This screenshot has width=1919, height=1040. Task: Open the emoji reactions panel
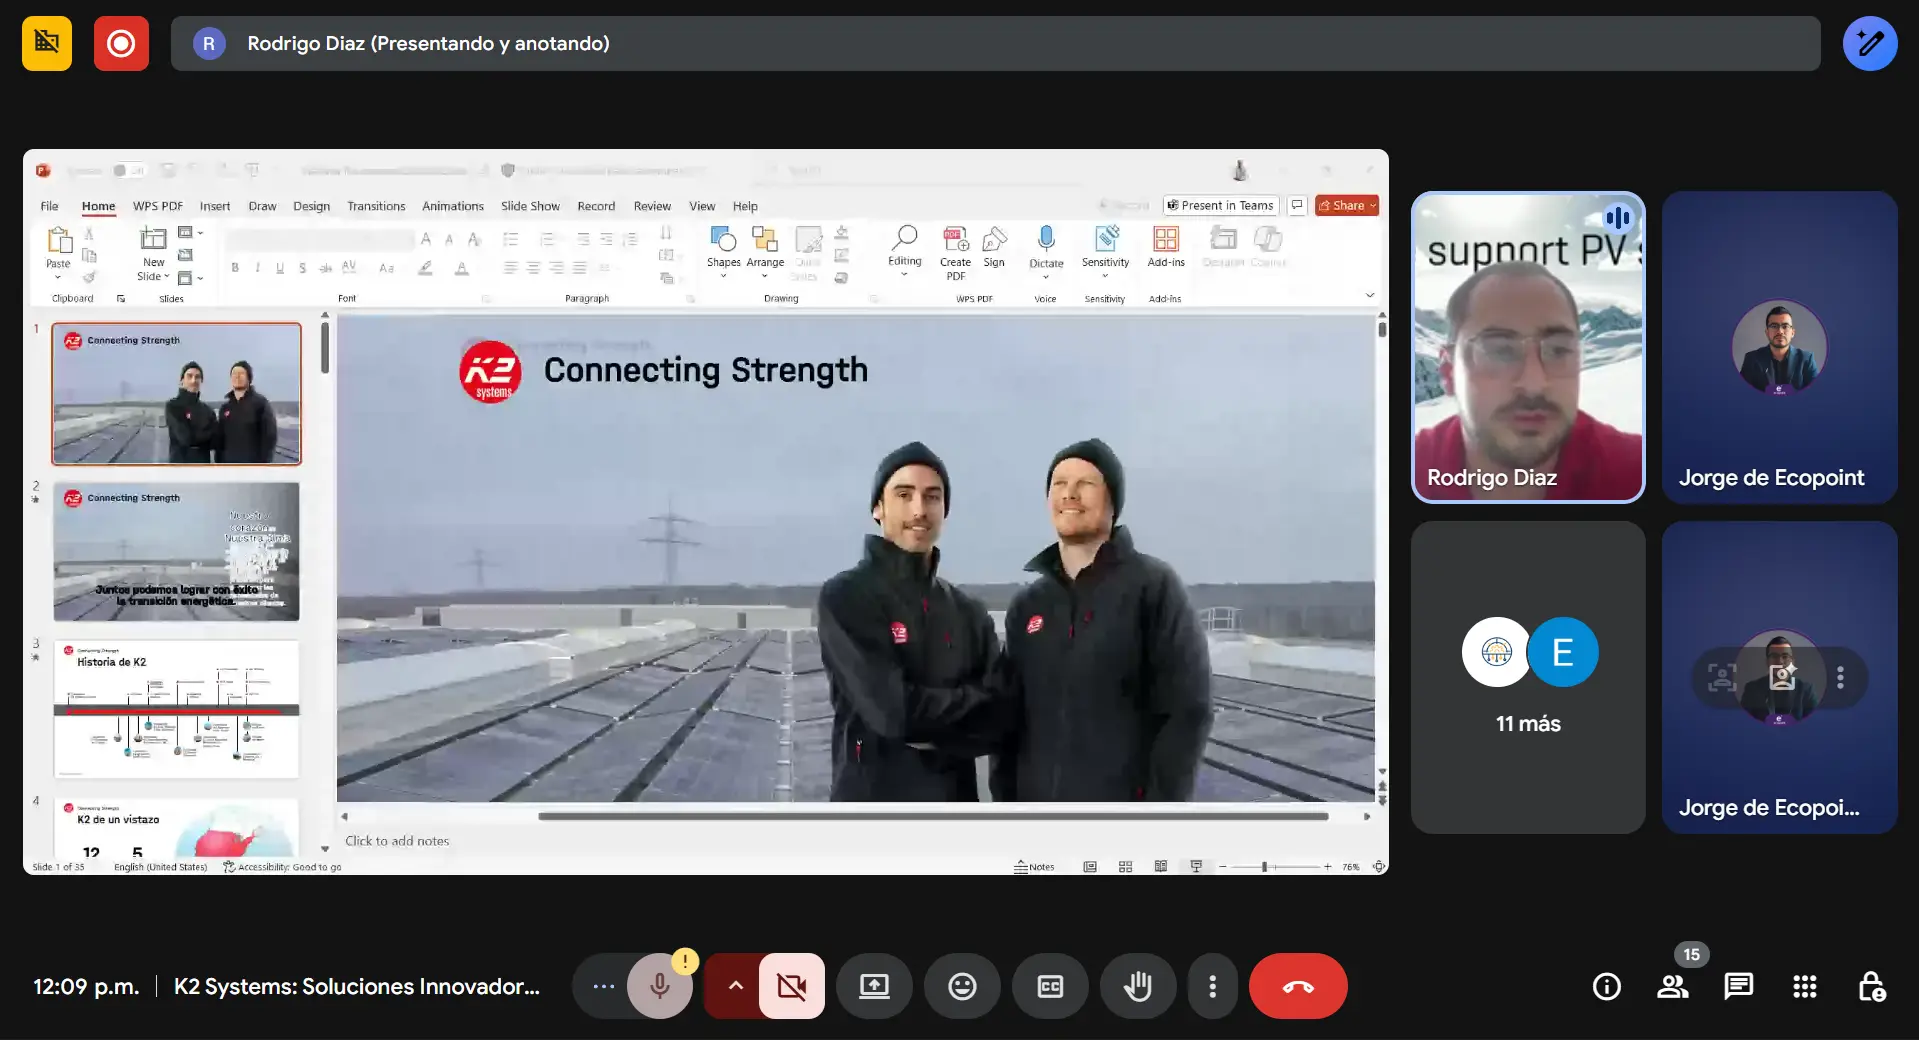(x=962, y=987)
